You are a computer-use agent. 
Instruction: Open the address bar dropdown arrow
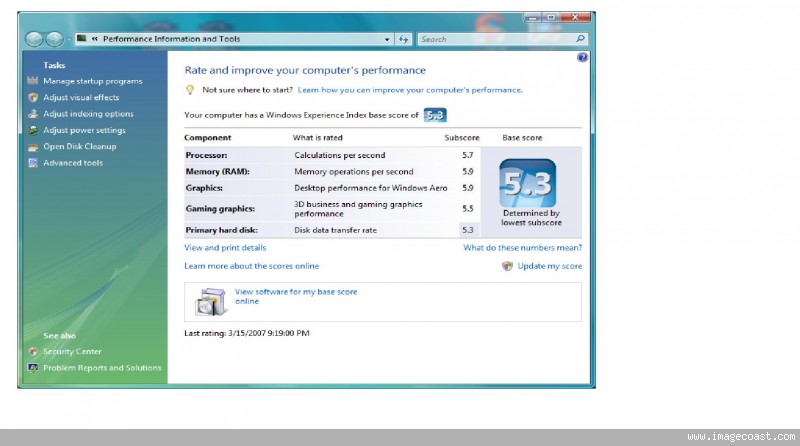tap(387, 39)
